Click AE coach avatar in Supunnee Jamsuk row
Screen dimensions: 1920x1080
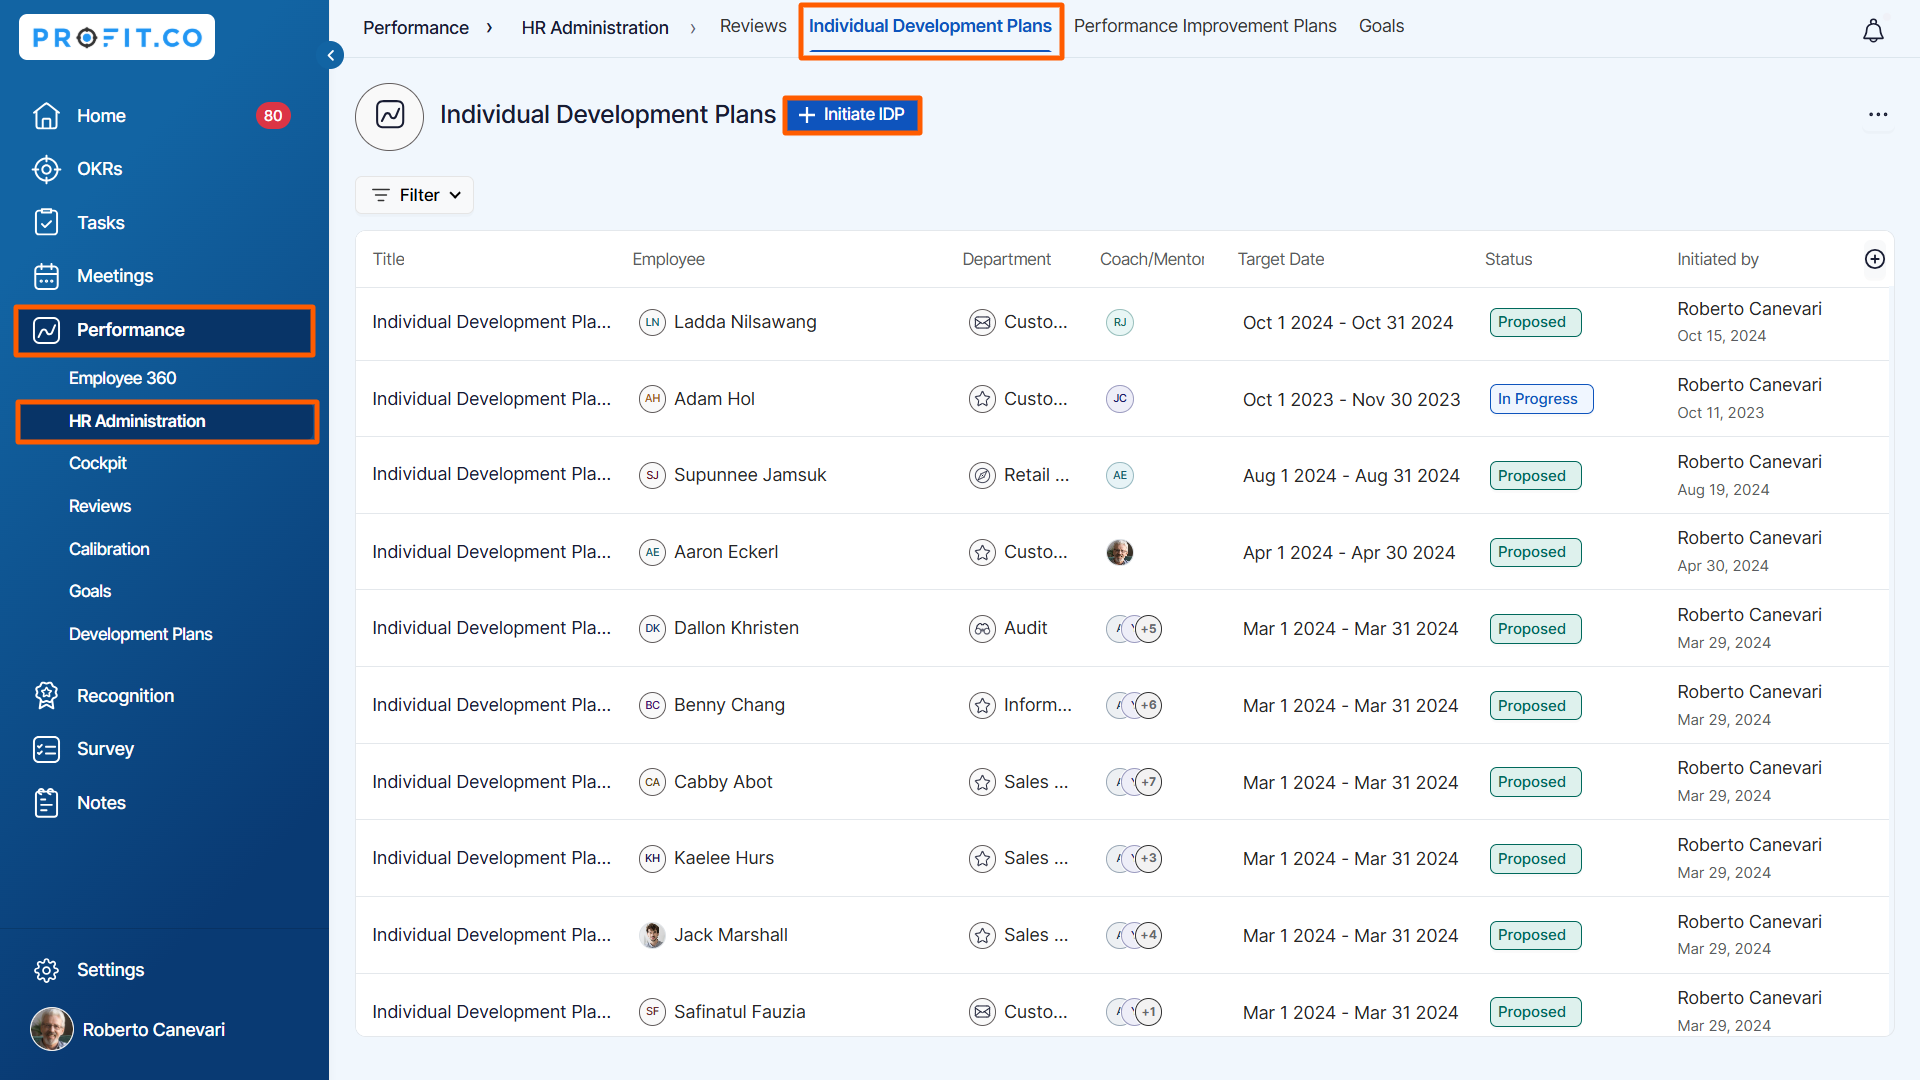tap(1120, 475)
